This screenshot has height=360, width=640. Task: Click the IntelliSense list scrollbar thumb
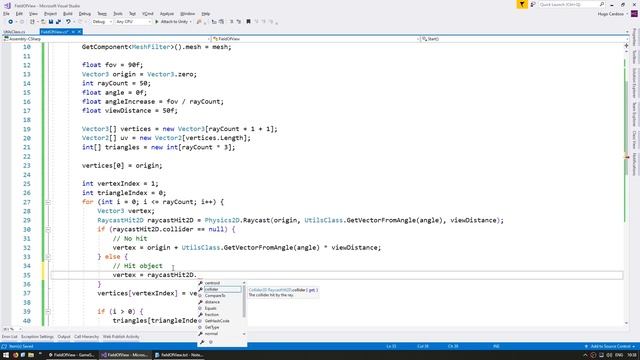click(244, 301)
